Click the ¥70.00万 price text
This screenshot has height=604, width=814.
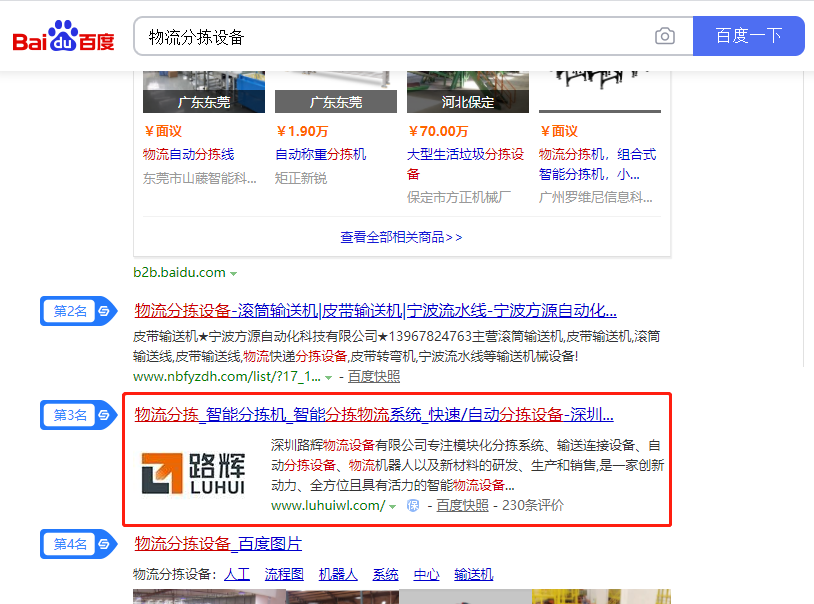click(438, 131)
